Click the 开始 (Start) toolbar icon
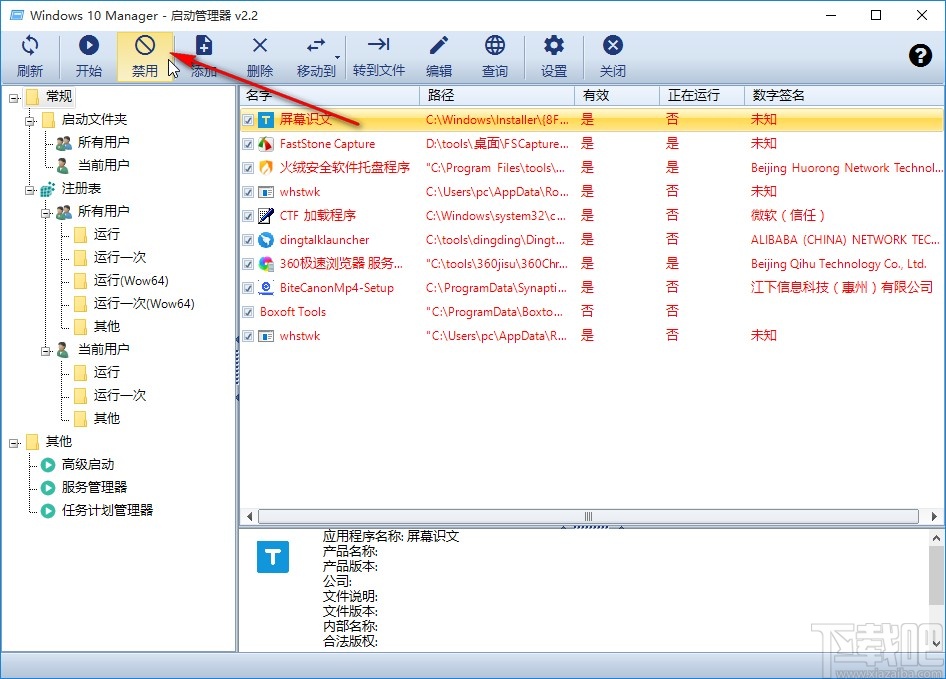946x679 pixels. coord(88,55)
